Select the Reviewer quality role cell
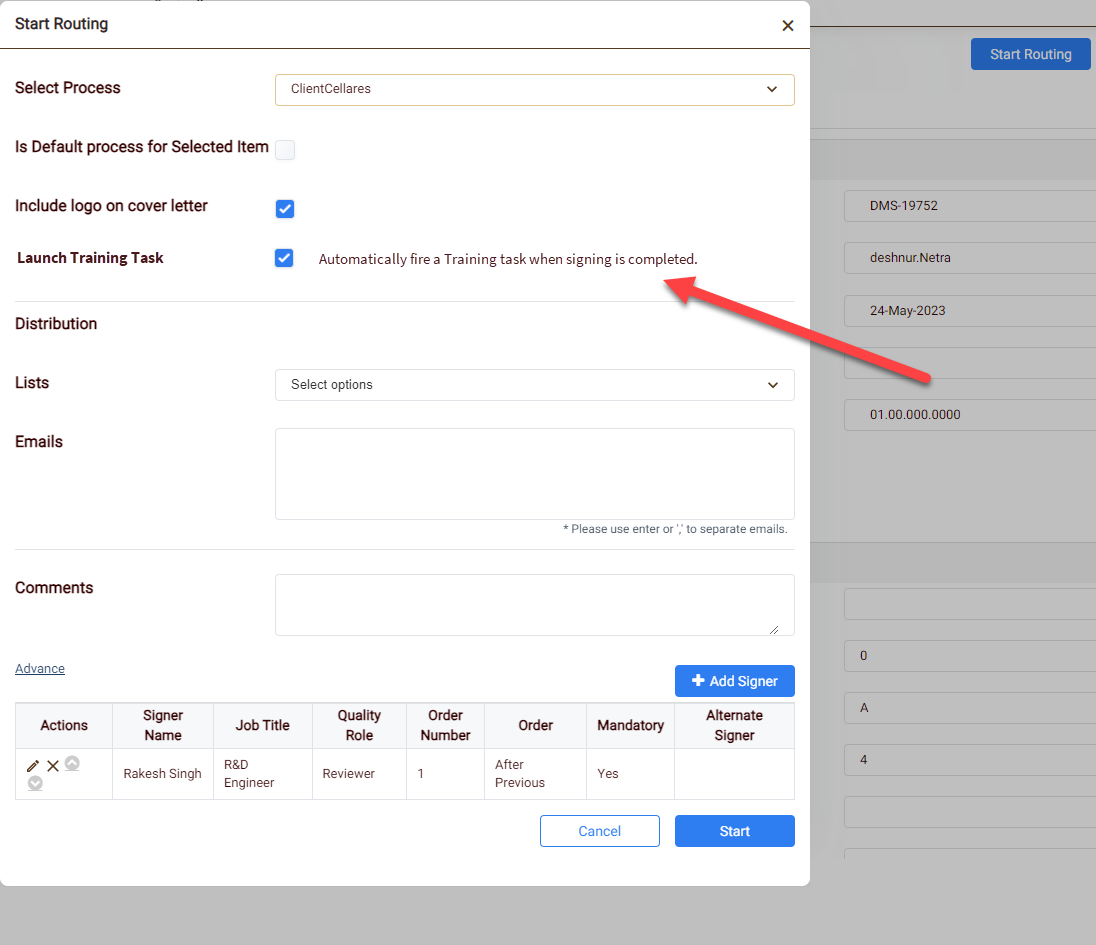 coord(359,774)
